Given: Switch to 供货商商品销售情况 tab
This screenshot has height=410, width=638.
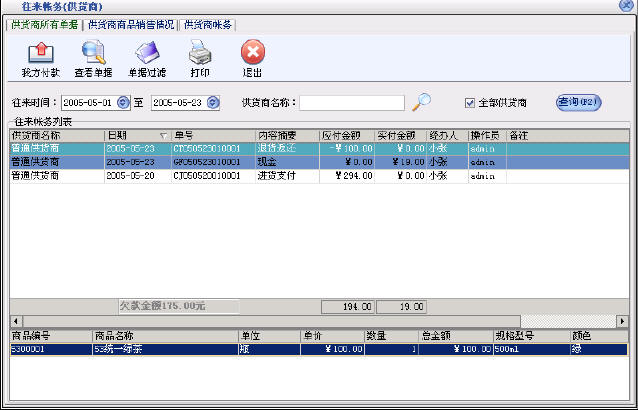Looking at the screenshot, I should [130, 24].
